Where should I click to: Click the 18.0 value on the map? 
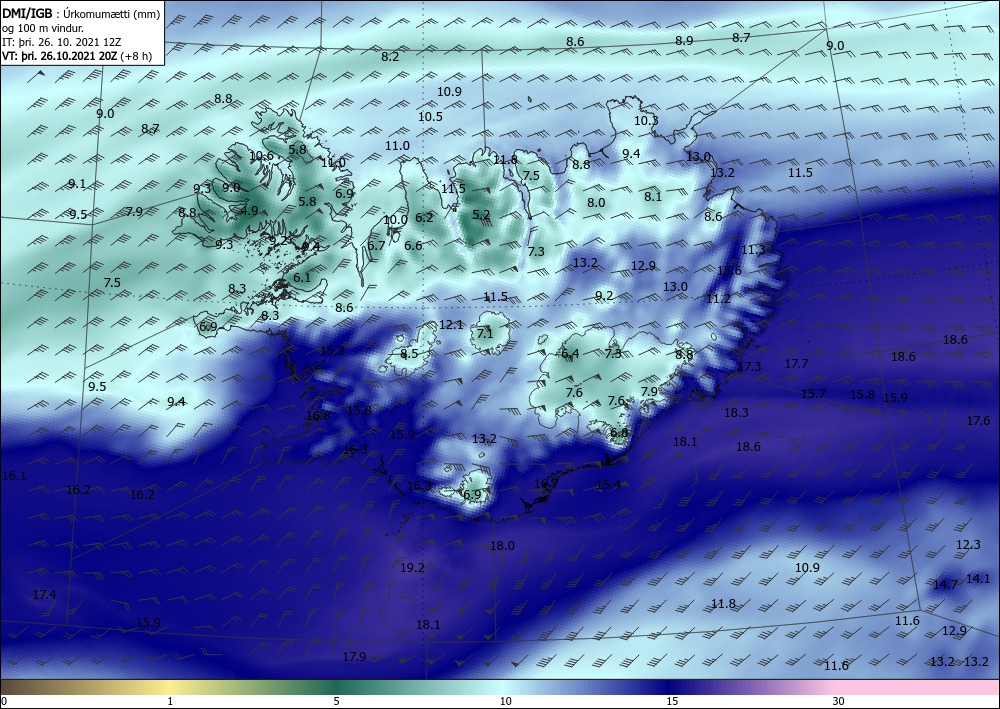click(502, 545)
